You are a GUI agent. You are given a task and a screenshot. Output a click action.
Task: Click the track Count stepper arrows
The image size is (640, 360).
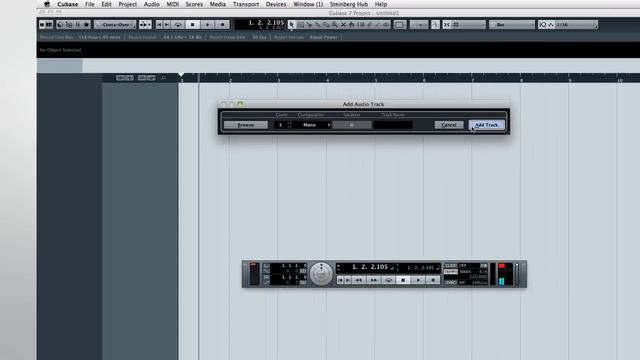289,125
